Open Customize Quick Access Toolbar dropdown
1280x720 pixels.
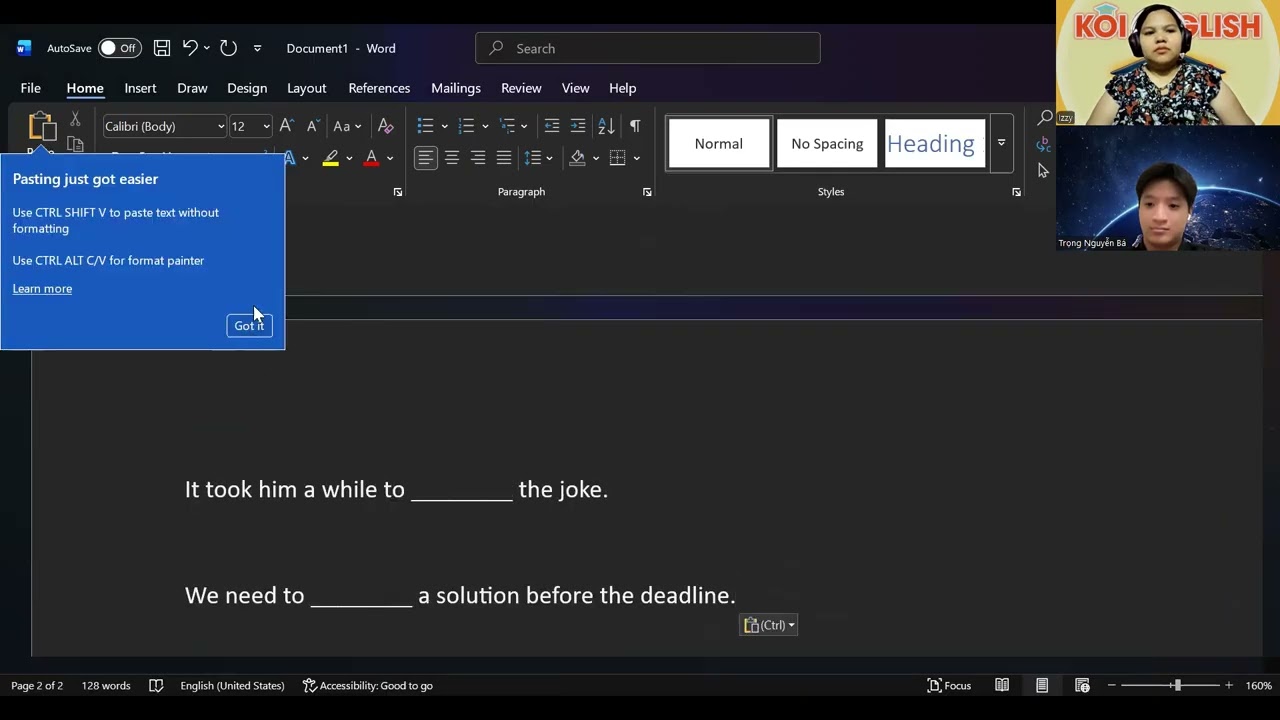click(257, 48)
